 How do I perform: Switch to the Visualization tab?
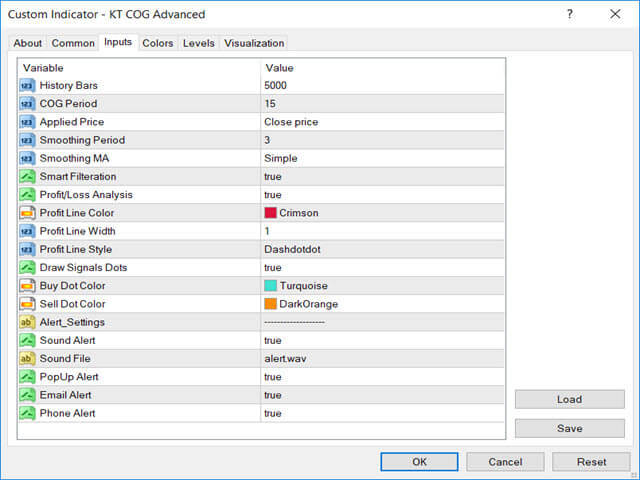click(x=254, y=43)
